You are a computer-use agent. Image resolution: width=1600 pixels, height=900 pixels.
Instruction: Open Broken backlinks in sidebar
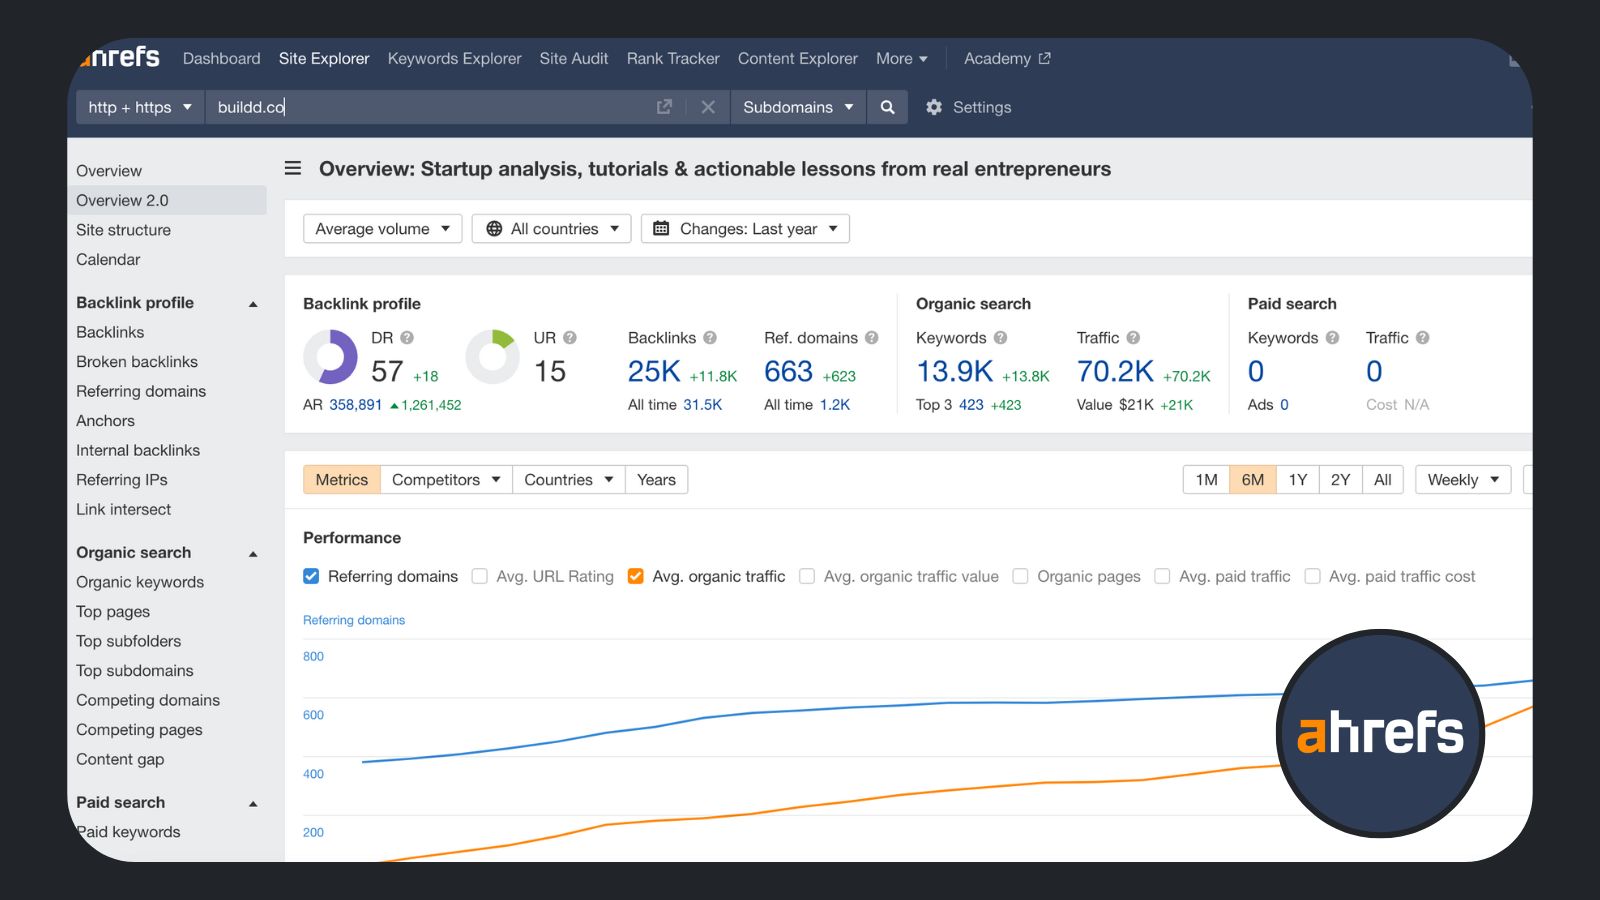coord(137,362)
